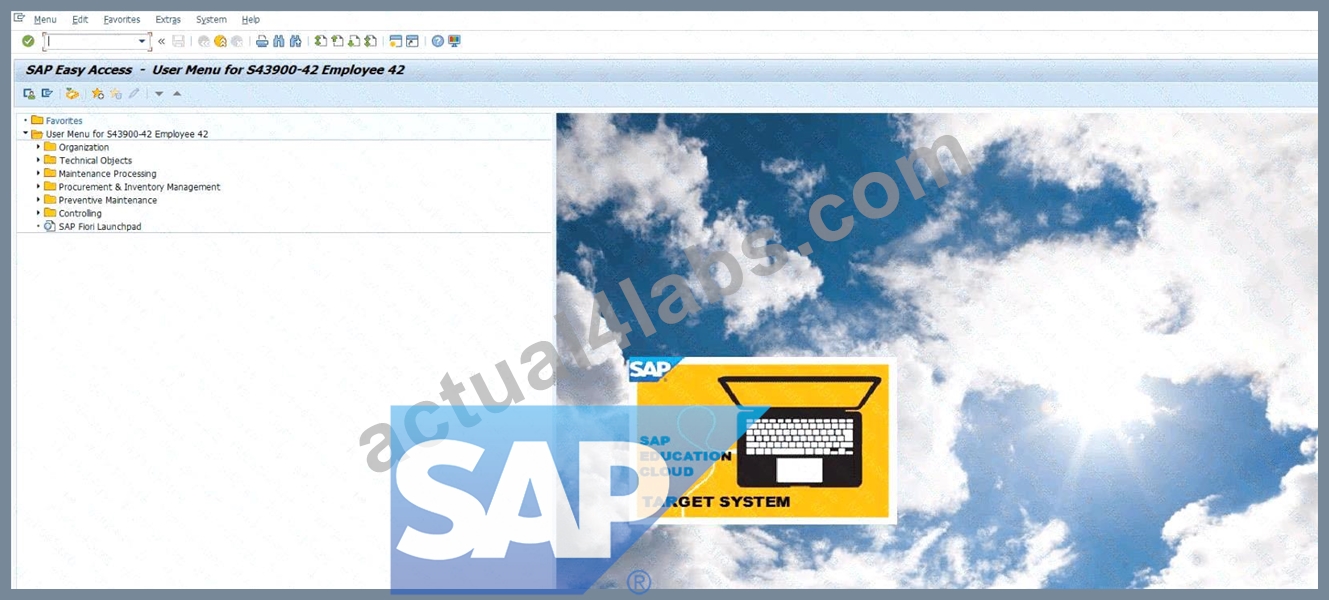Select the Technical Objects tree label
This screenshot has height=600, width=1329.
pos(95,160)
